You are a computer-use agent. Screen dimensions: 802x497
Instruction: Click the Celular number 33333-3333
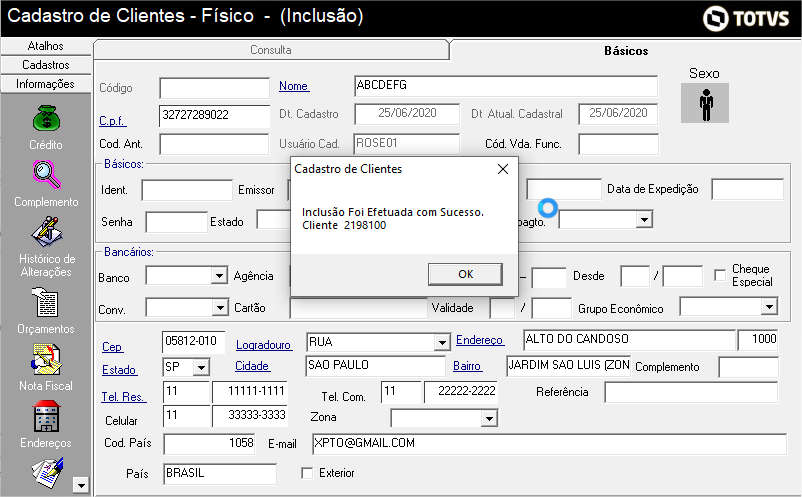250,416
